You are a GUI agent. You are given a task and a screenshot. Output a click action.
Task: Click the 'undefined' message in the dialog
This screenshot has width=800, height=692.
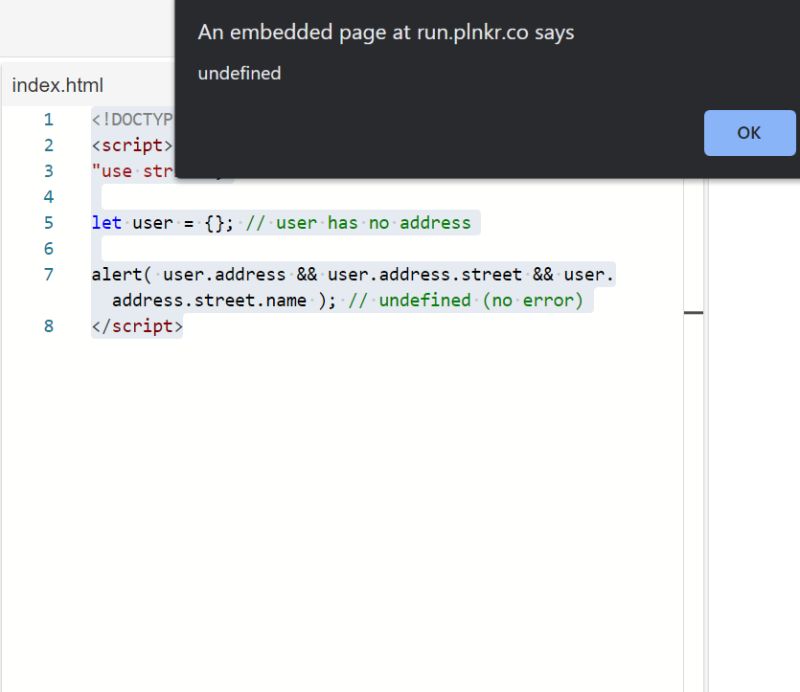(x=239, y=73)
